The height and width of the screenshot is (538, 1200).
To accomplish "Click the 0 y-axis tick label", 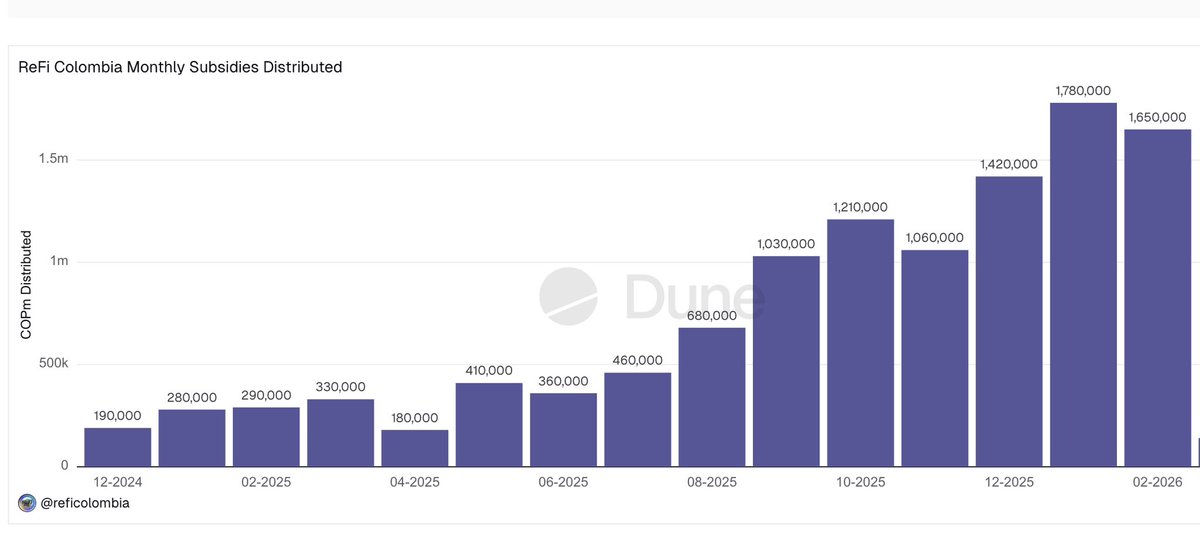I will click(64, 466).
